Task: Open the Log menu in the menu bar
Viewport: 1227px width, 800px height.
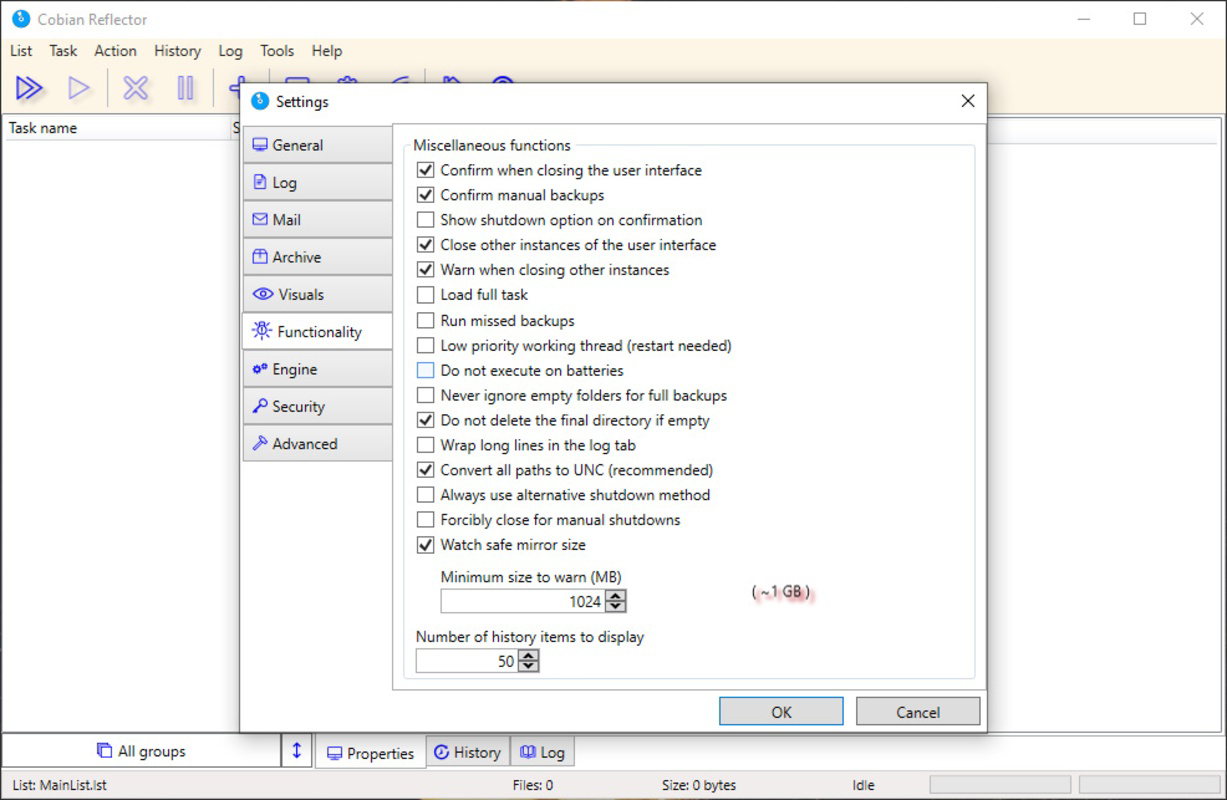Action: coord(230,51)
